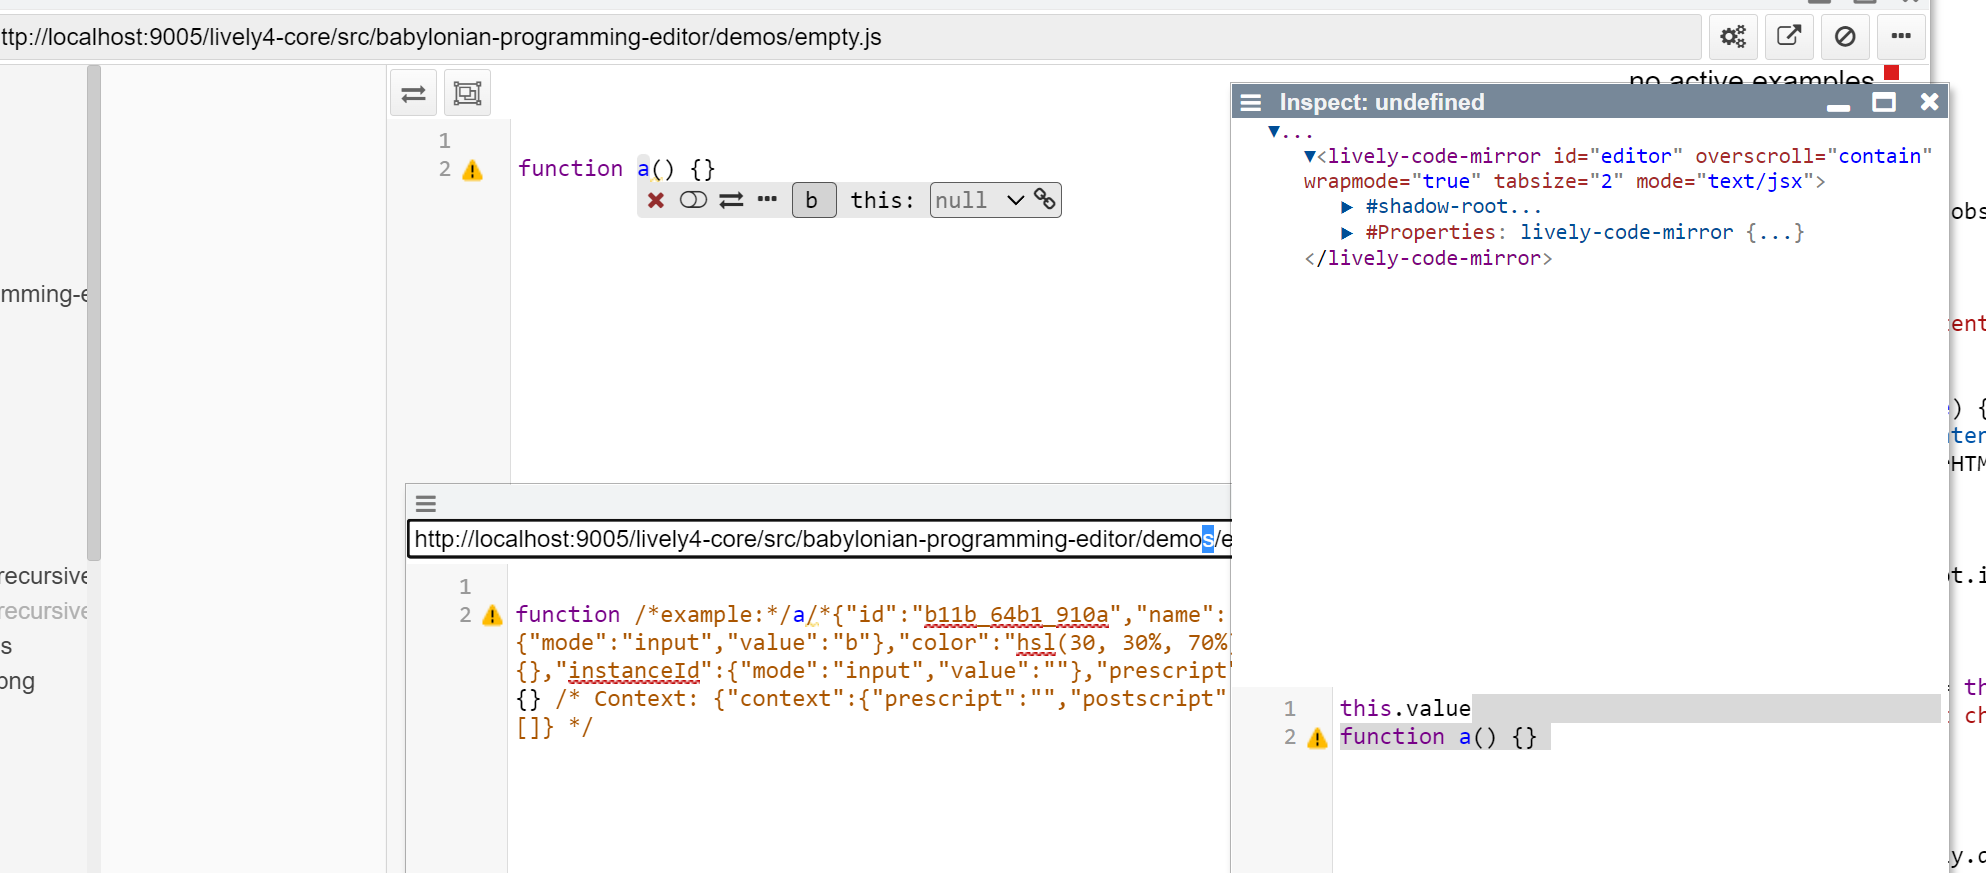Click the swap arrows toolbar button above the editor
Screen dimensions: 1986x873
coord(413,94)
